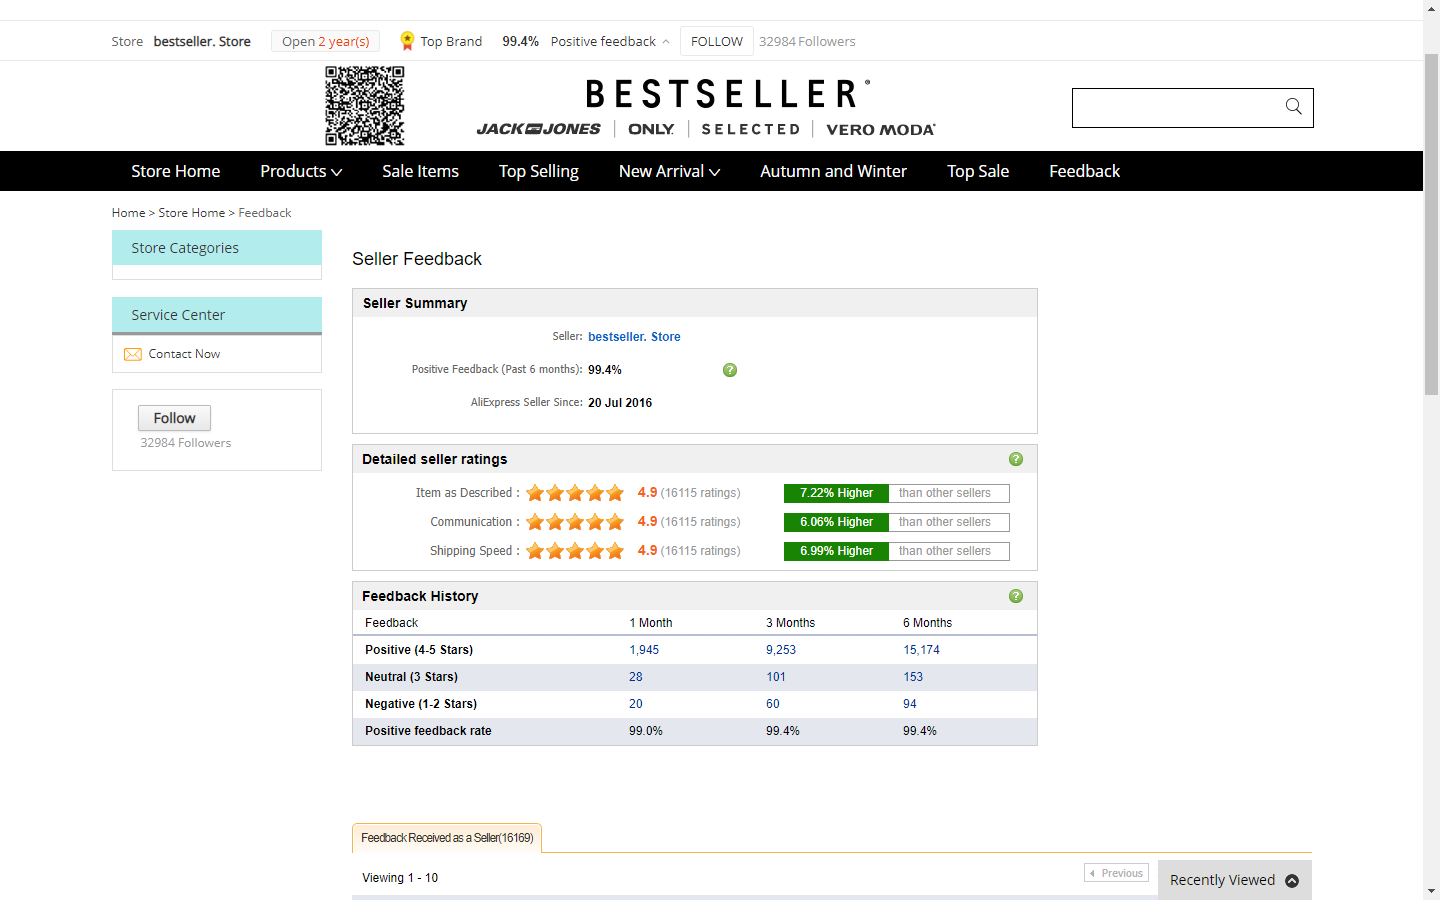
Task: Click the Communication star rating
Action: coord(575,522)
